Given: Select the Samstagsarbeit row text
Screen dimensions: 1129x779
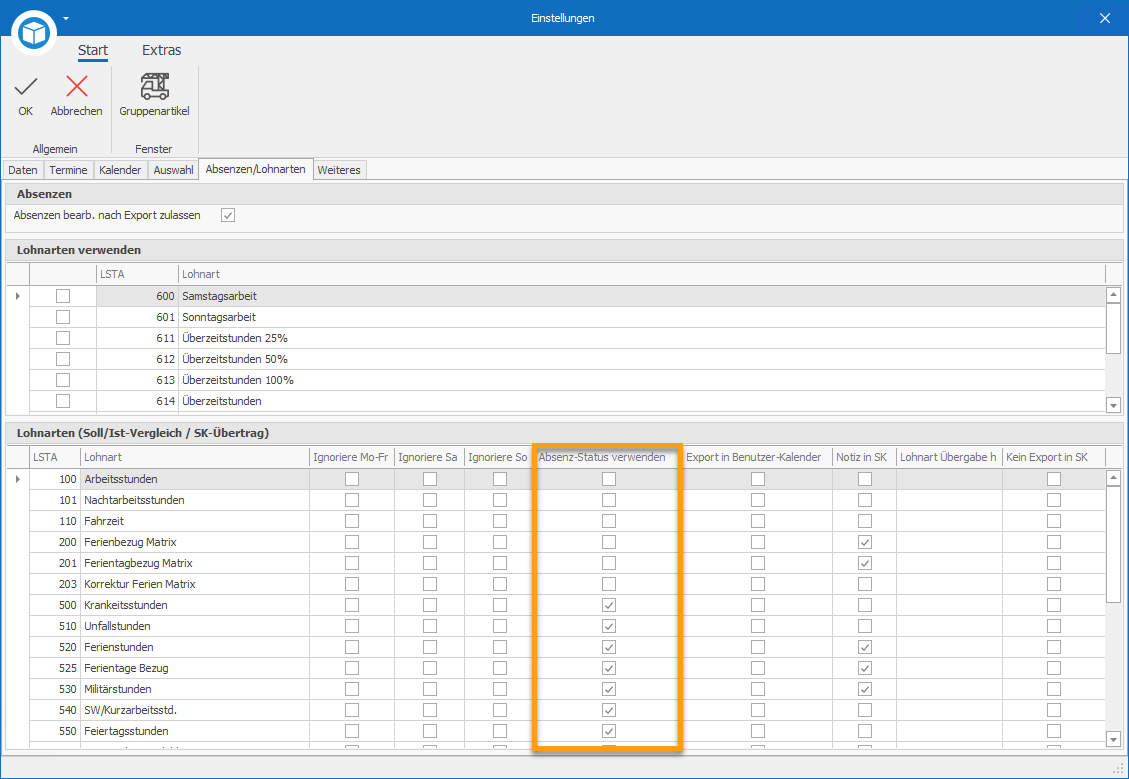Looking at the screenshot, I should pos(220,296).
